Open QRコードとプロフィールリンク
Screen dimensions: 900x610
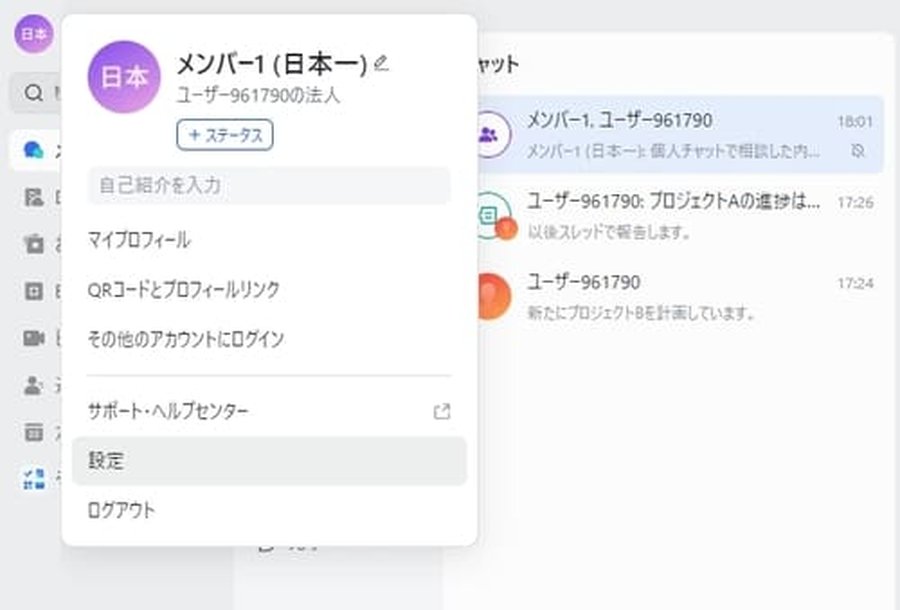[185, 290]
